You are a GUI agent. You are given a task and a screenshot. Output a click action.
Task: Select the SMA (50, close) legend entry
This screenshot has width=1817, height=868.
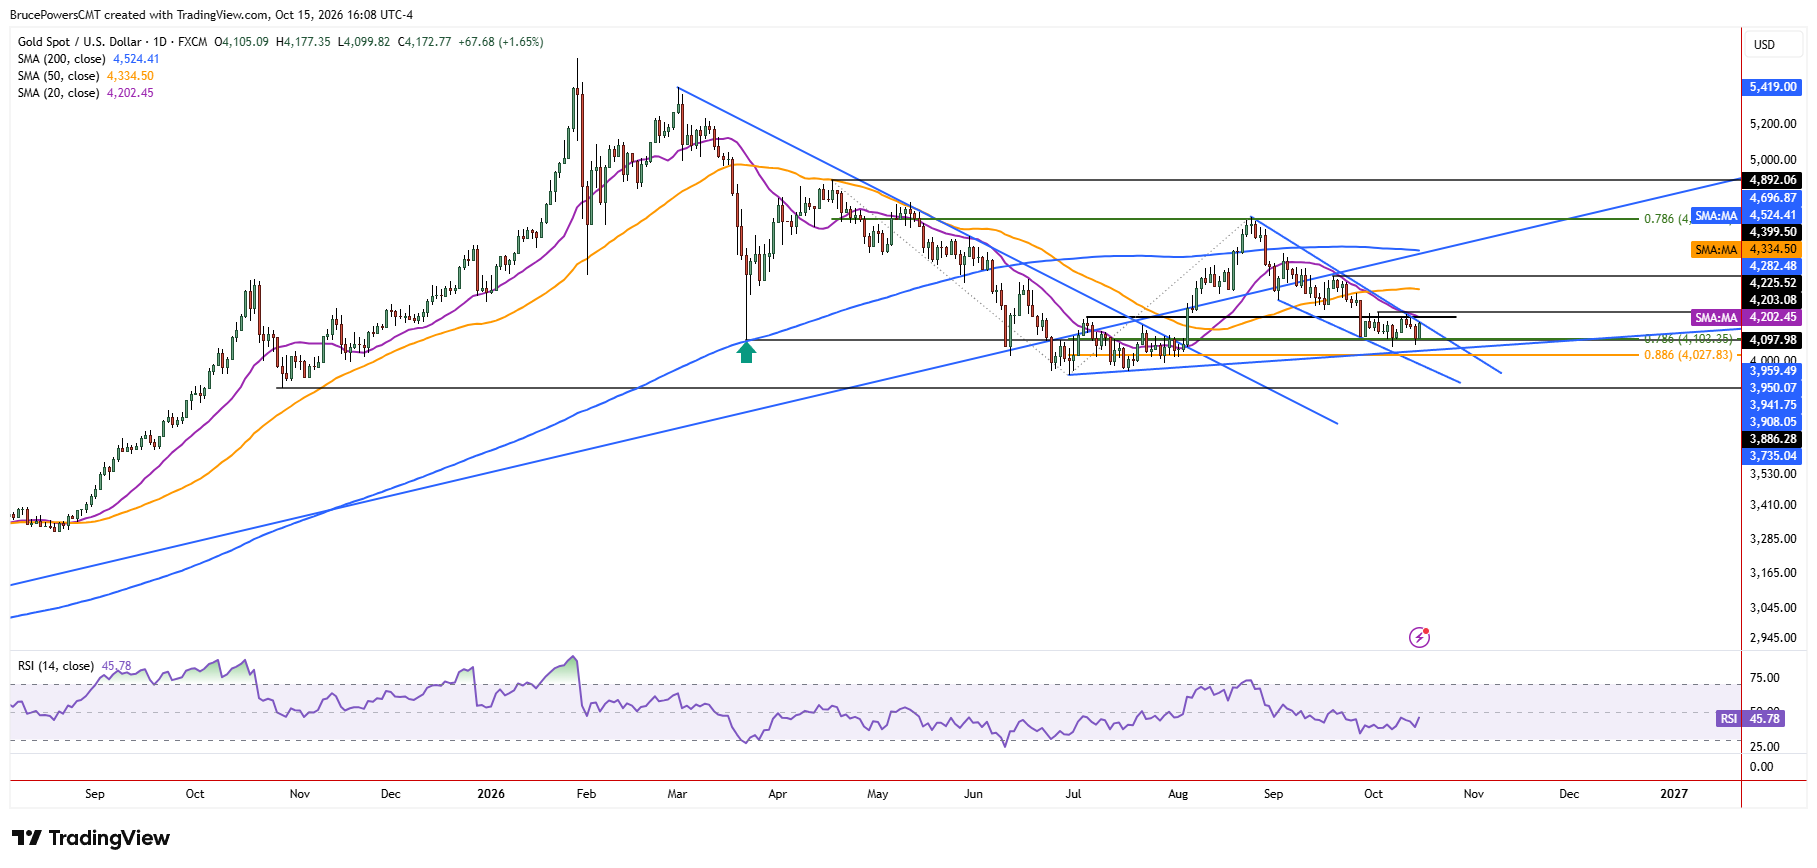pyautogui.click(x=86, y=76)
